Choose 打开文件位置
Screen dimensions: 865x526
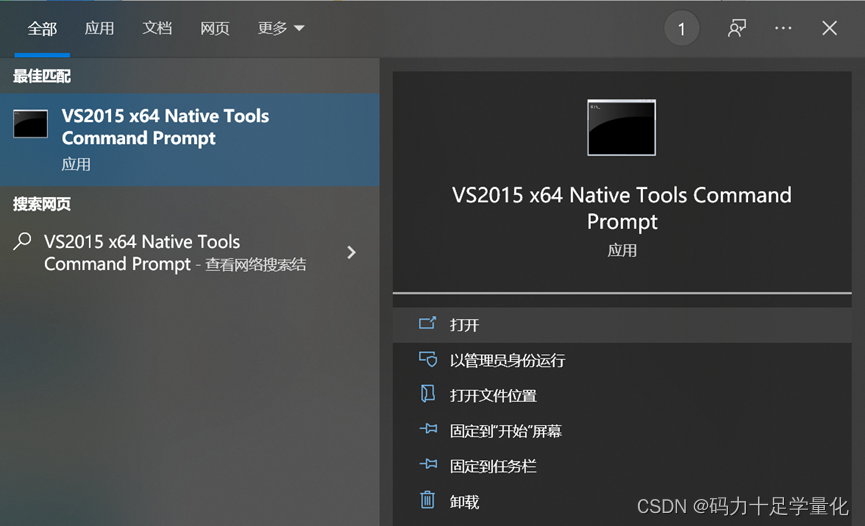click(622, 396)
